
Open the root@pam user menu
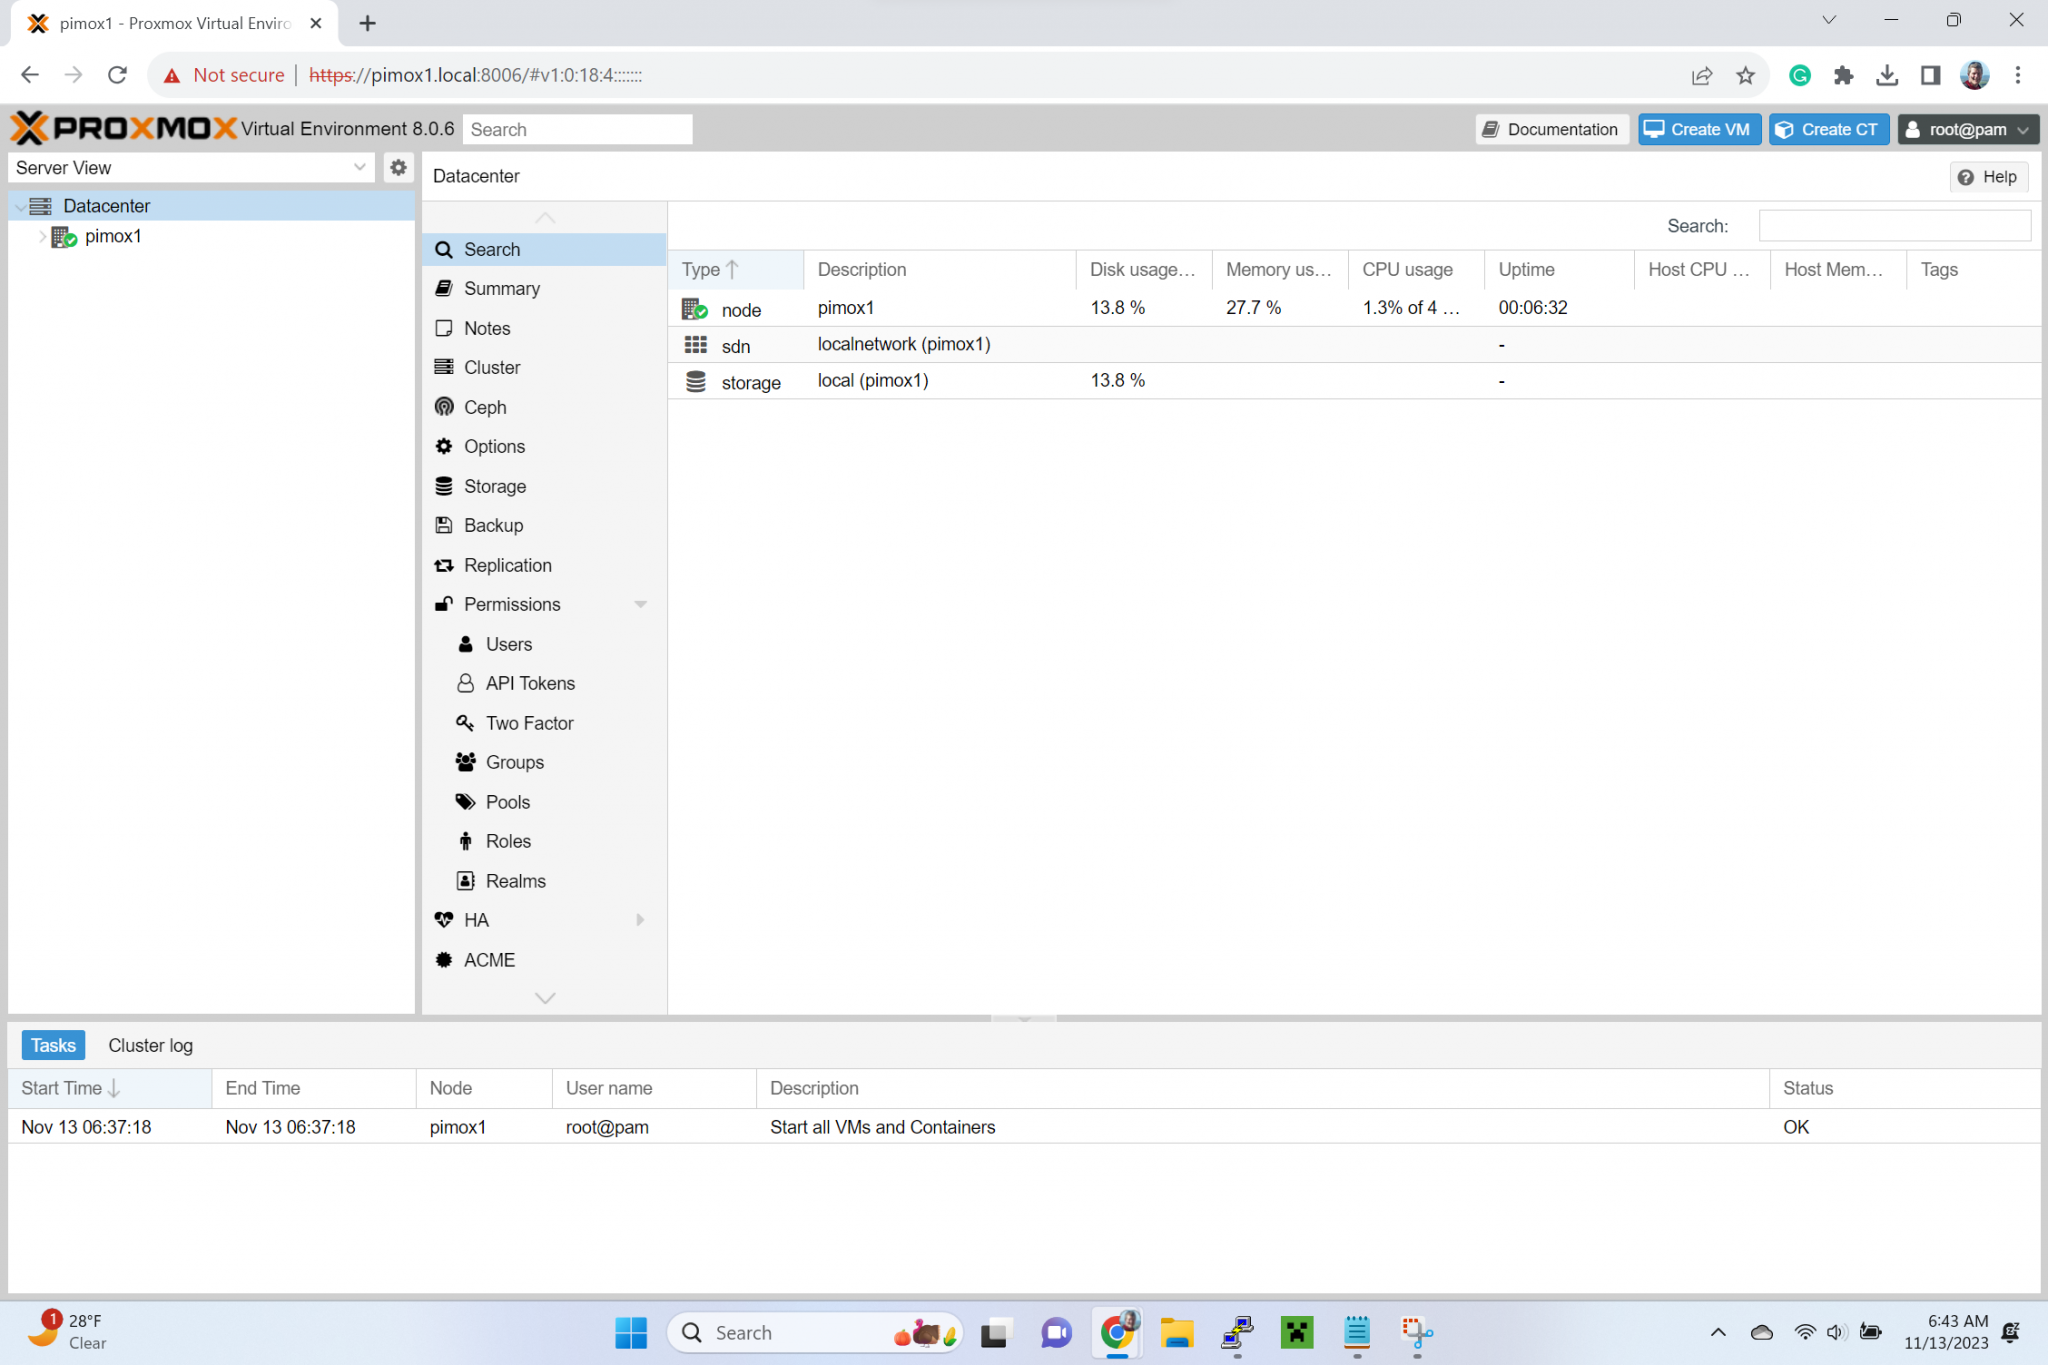[x=1967, y=129]
